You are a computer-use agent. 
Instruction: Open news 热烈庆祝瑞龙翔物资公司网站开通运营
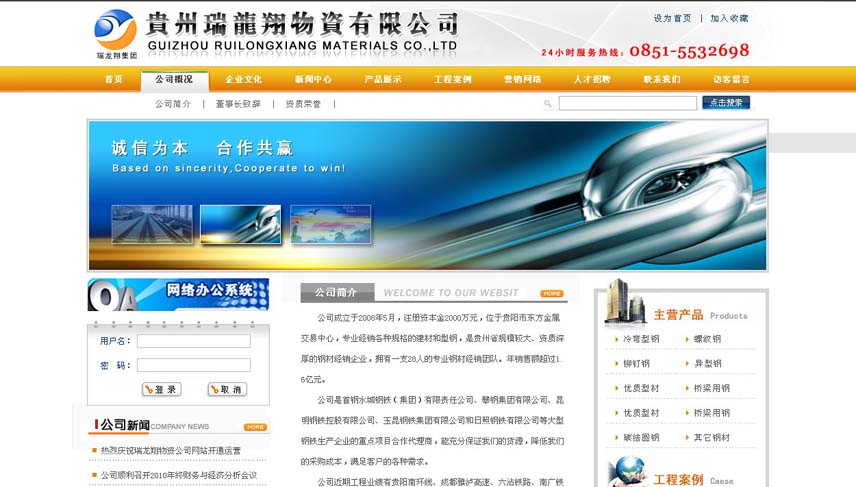[x=170, y=450]
